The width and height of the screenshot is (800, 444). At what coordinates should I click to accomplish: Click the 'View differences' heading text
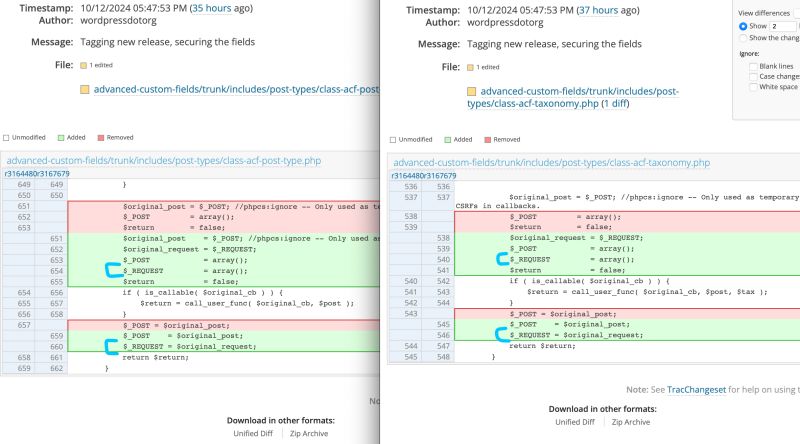point(764,13)
